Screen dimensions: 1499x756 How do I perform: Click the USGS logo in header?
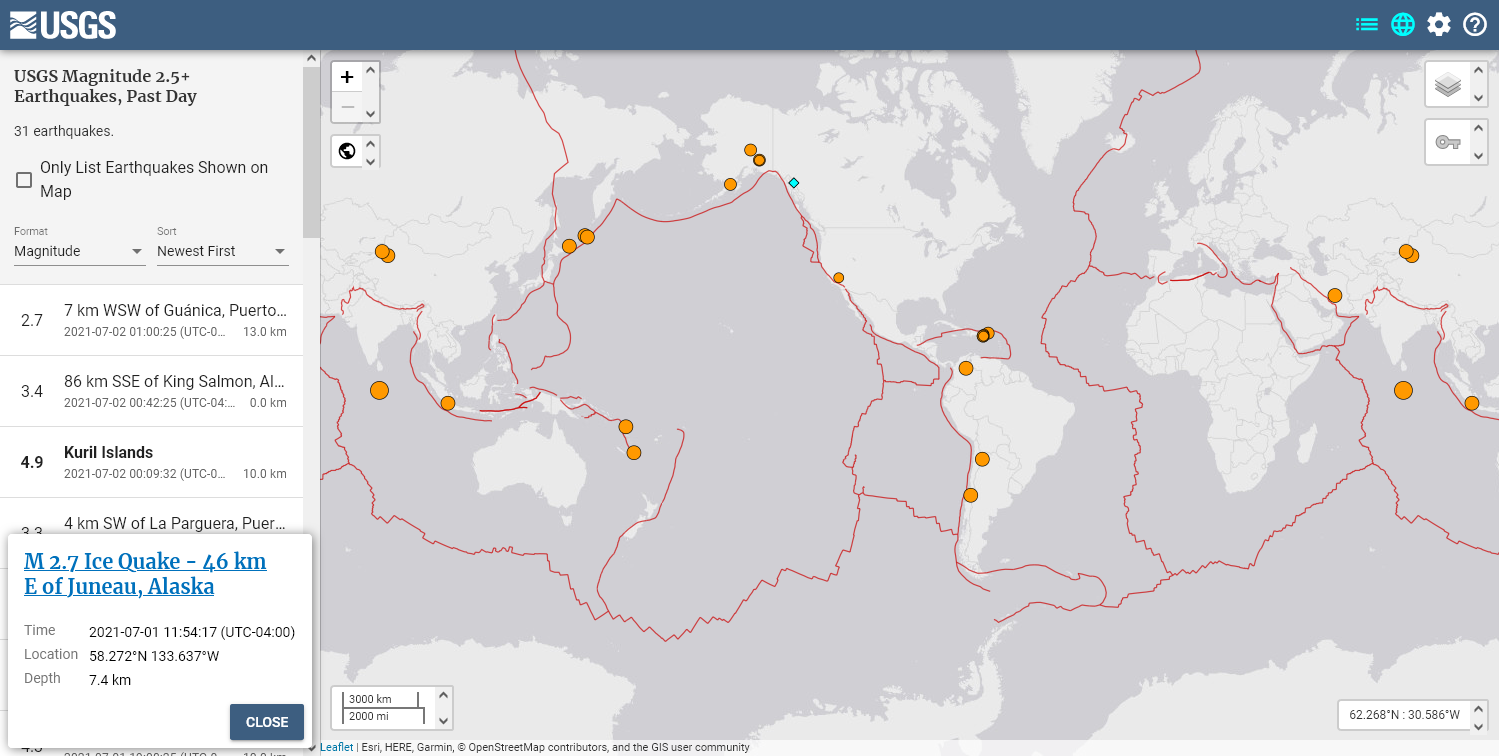(x=63, y=24)
